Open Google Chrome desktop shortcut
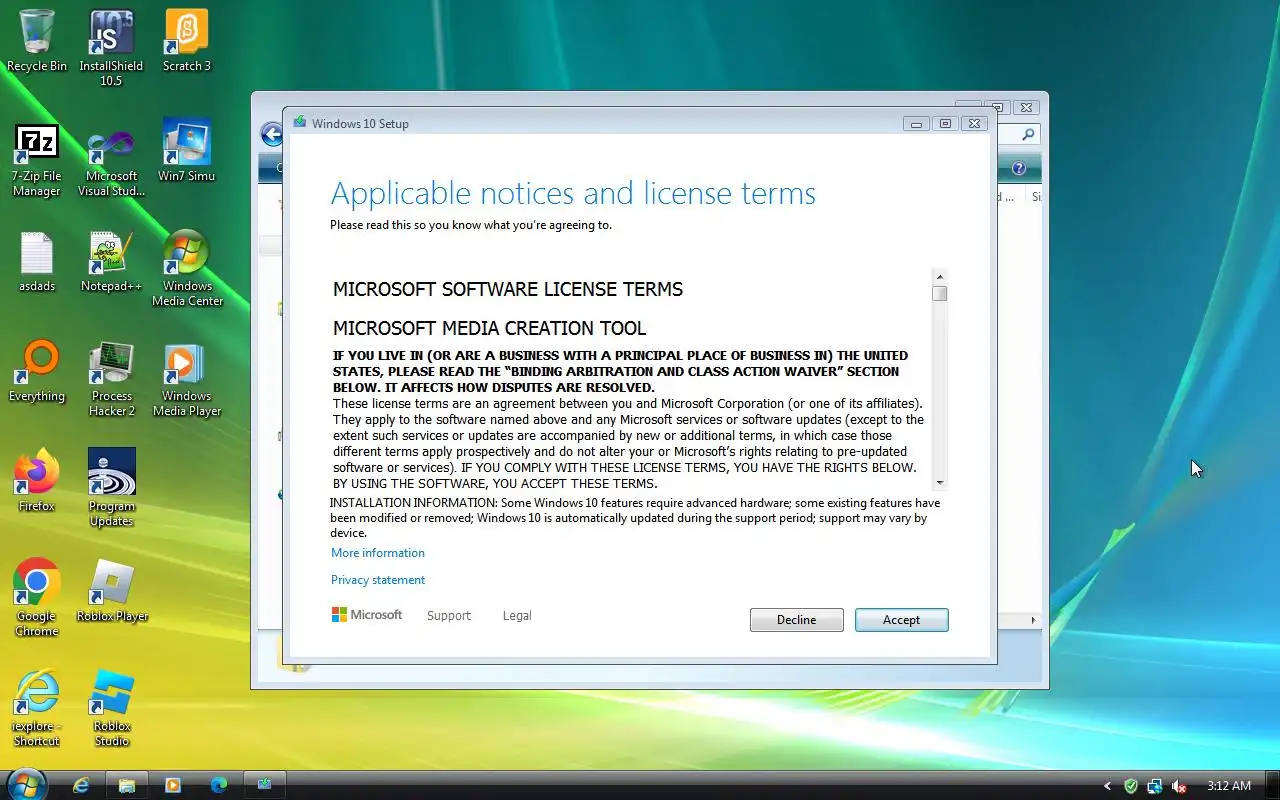This screenshot has height=800, width=1280. 37,598
